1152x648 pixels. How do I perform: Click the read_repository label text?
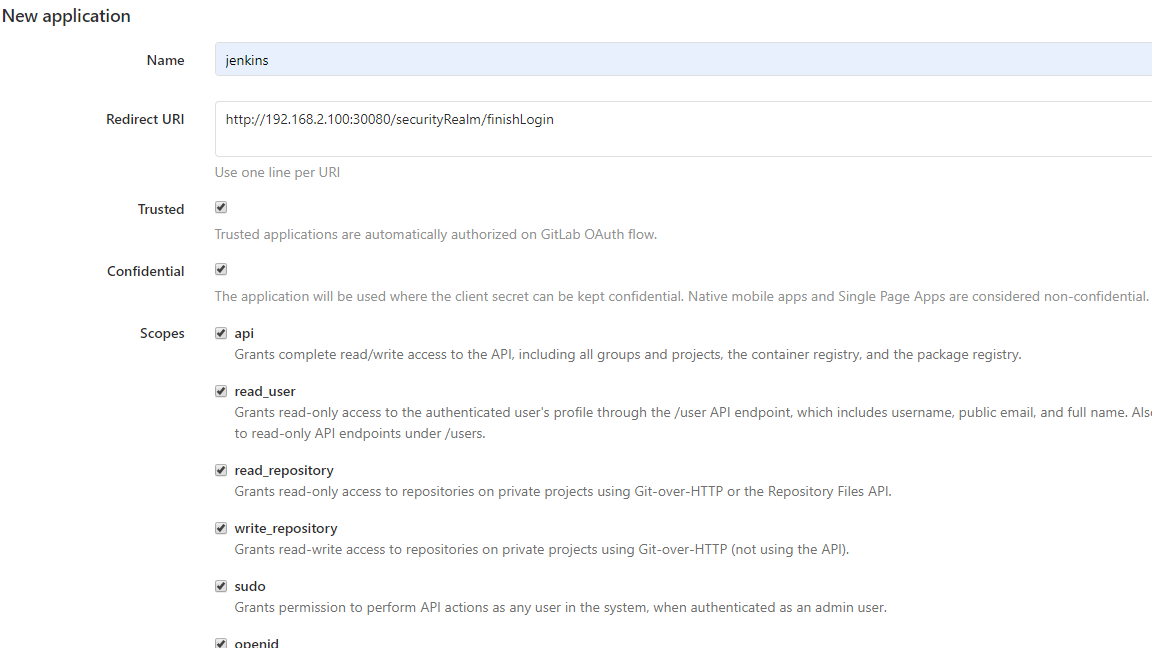click(x=284, y=470)
